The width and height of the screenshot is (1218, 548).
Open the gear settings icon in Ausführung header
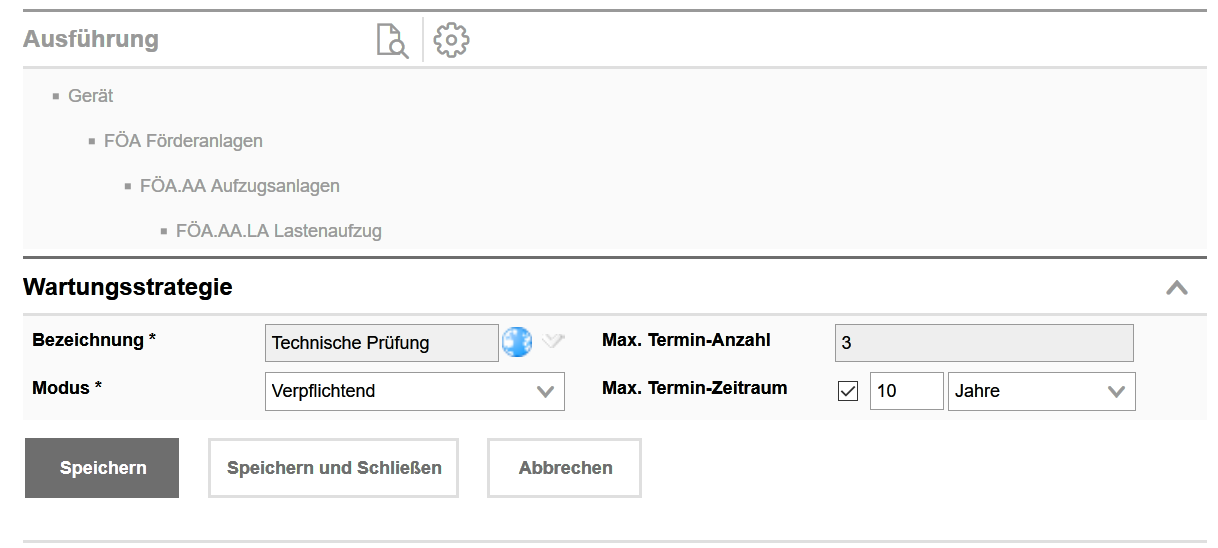(452, 40)
